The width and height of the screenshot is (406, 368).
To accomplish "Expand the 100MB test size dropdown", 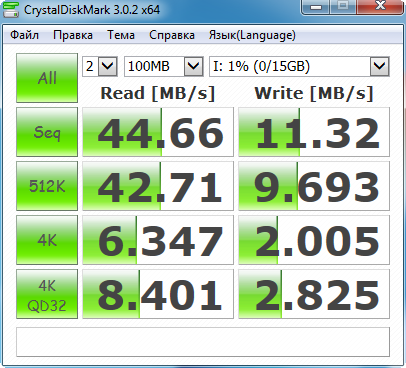I will [x=193, y=66].
